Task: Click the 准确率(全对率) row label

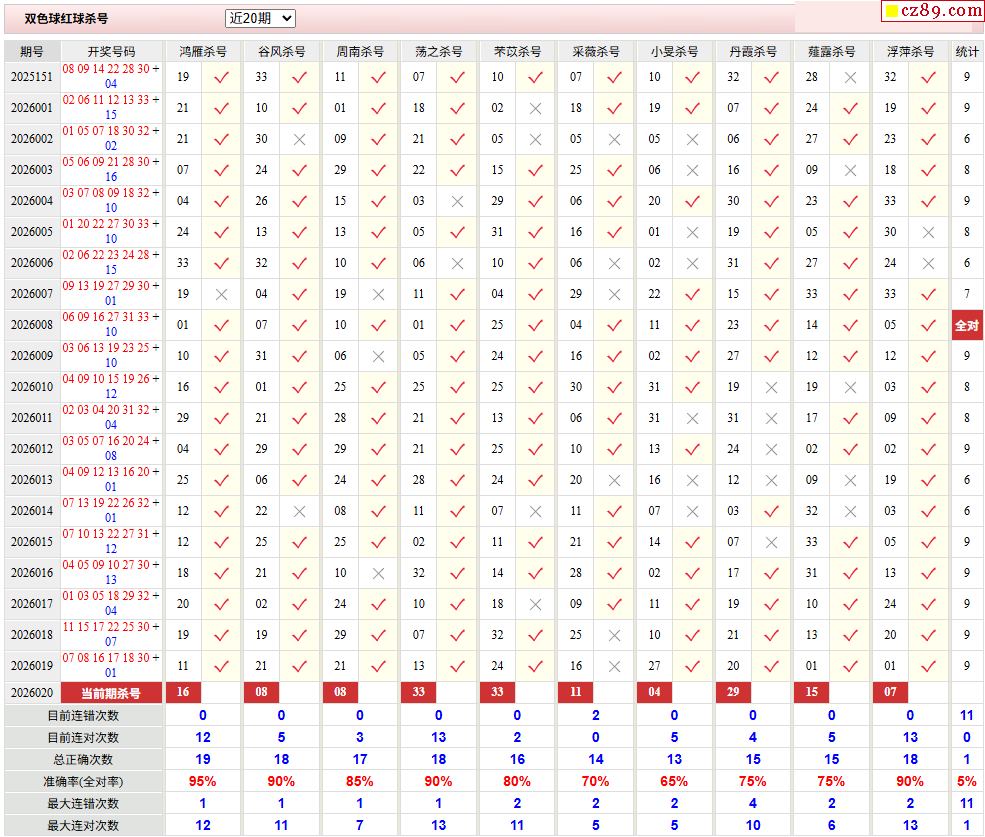Action: (83, 781)
